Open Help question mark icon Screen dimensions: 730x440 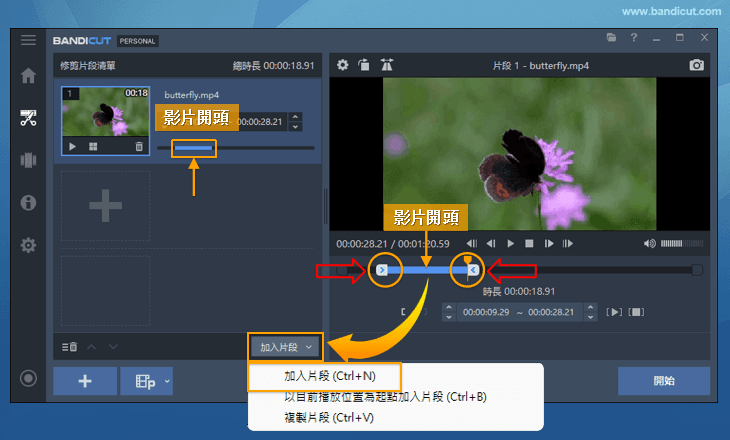pos(634,38)
